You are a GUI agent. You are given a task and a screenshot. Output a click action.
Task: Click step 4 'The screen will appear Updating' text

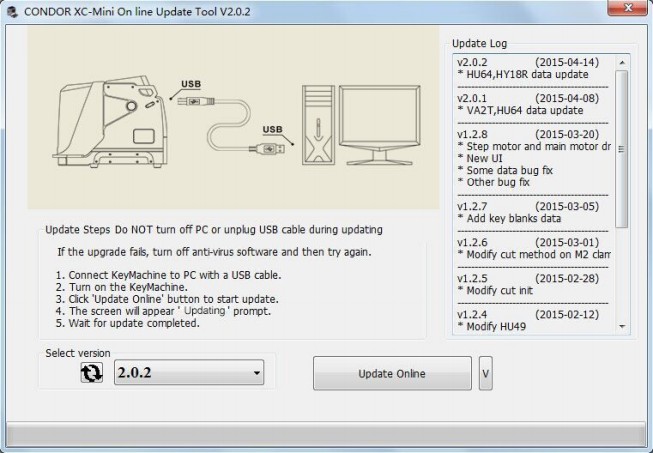(x=163, y=311)
